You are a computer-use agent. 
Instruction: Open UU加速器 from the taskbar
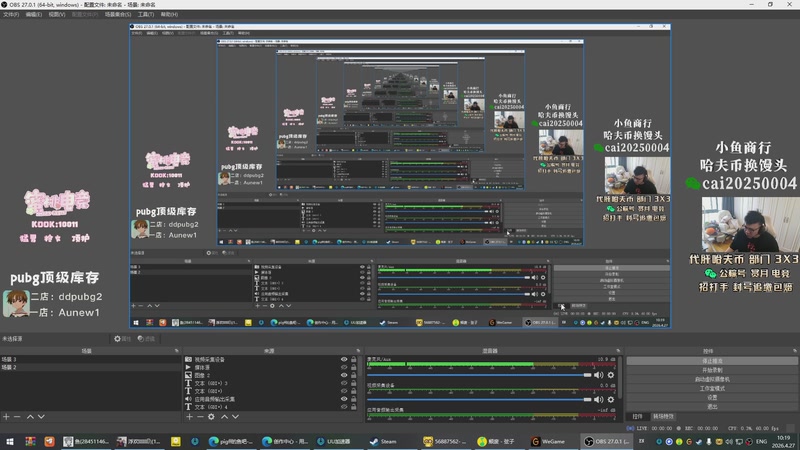(335, 441)
